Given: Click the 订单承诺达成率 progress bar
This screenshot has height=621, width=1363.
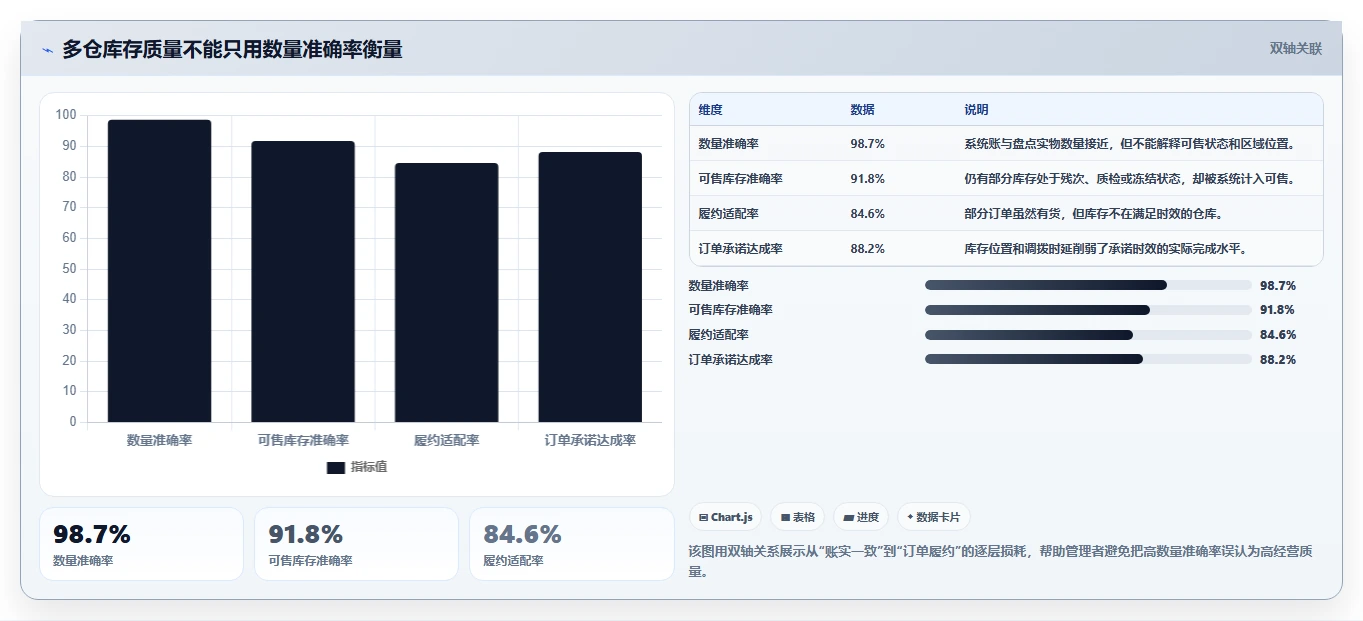Looking at the screenshot, I should 1088,359.
